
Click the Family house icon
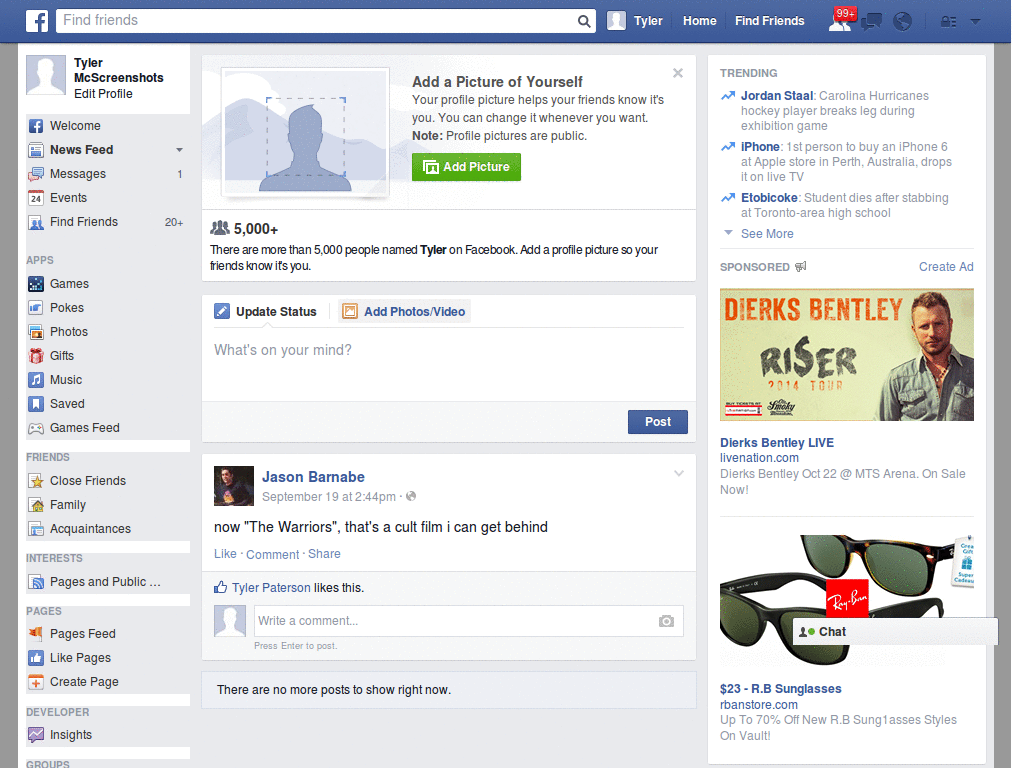pos(36,505)
